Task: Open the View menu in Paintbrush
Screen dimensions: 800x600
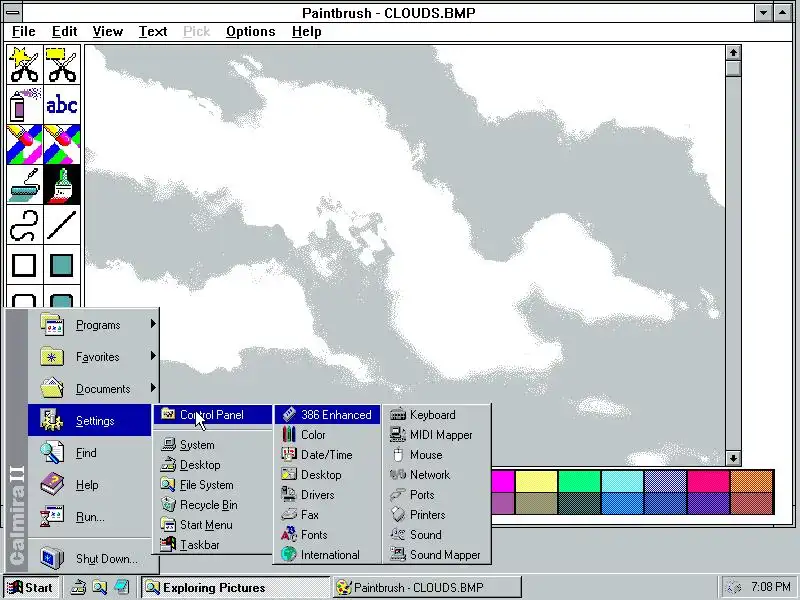Action: point(108,32)
